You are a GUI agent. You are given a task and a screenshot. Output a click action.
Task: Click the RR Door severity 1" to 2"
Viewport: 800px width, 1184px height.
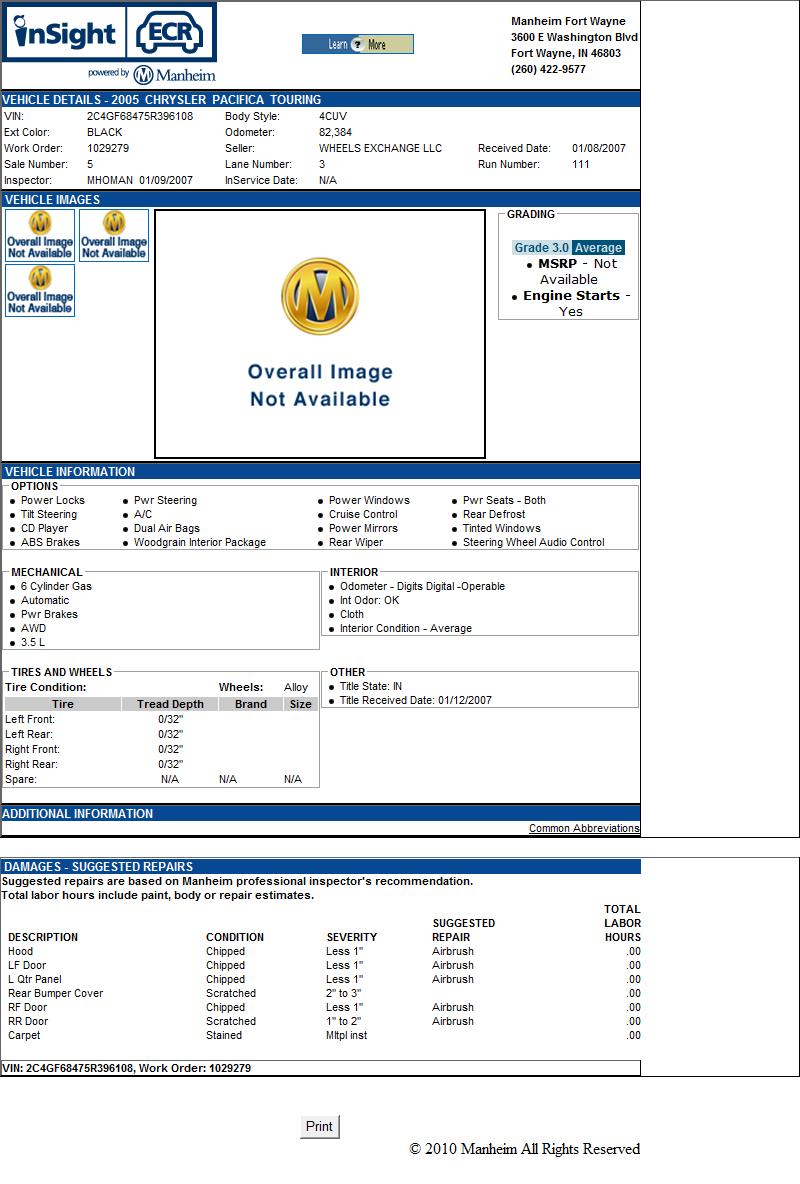pos(344,1021)
